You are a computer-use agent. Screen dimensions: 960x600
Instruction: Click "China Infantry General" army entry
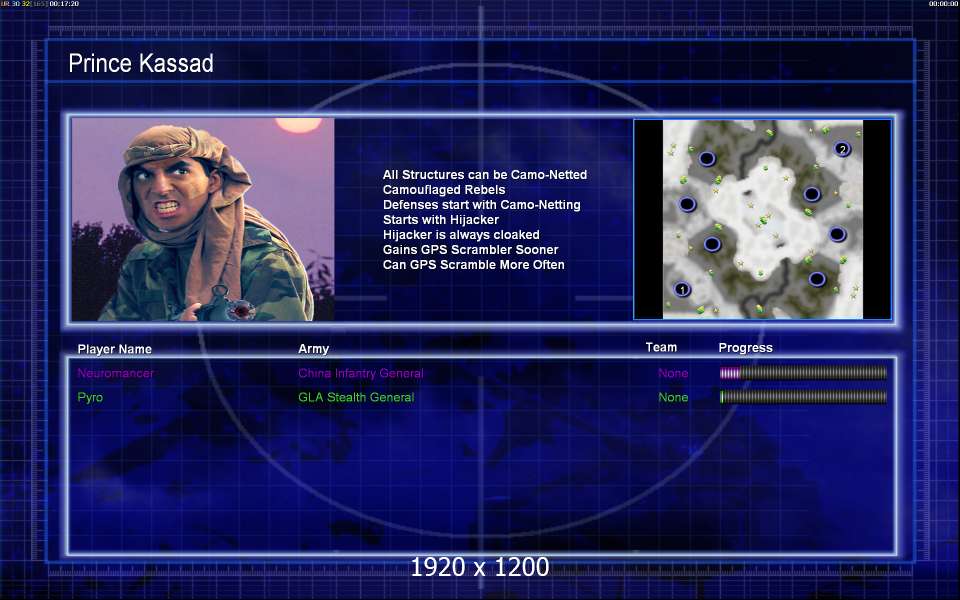coord(361,373)
